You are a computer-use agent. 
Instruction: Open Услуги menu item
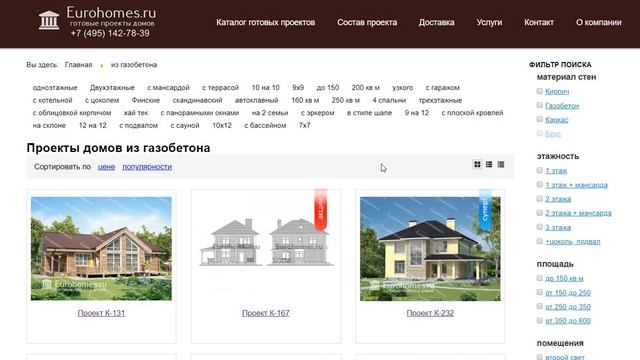tap(489, 22)
